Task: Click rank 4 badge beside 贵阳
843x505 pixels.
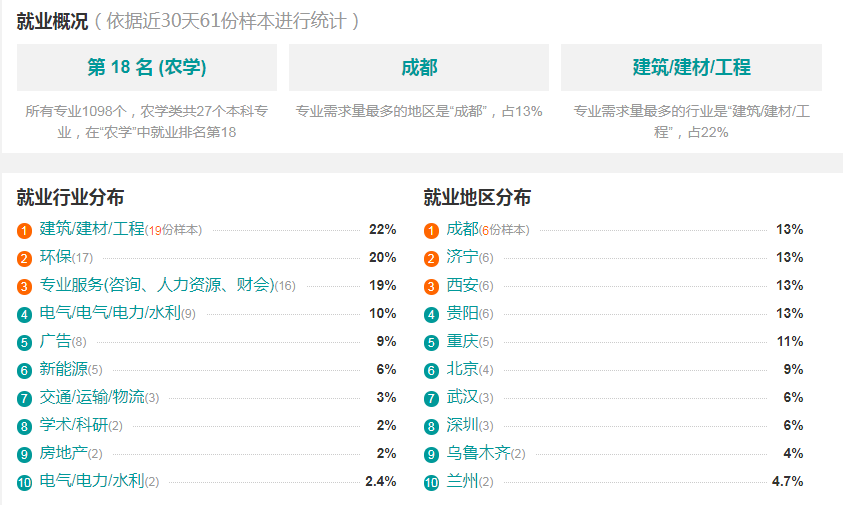Action: [x=431, y=315]
